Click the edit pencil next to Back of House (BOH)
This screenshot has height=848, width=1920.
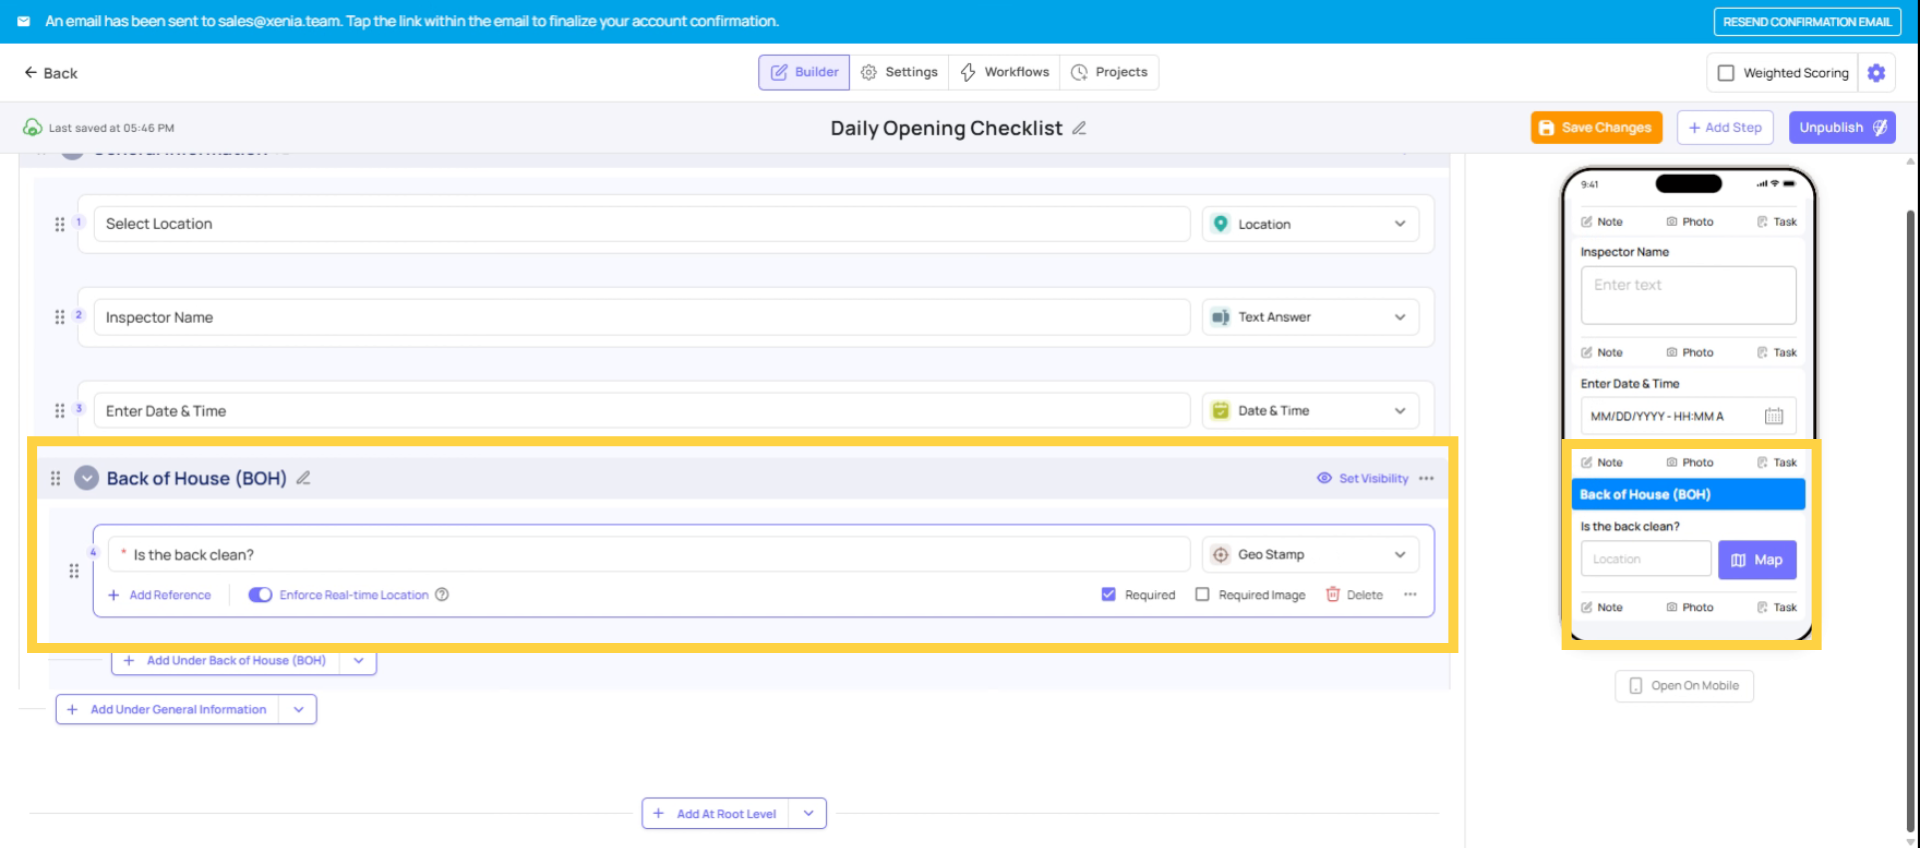(303, 478)
